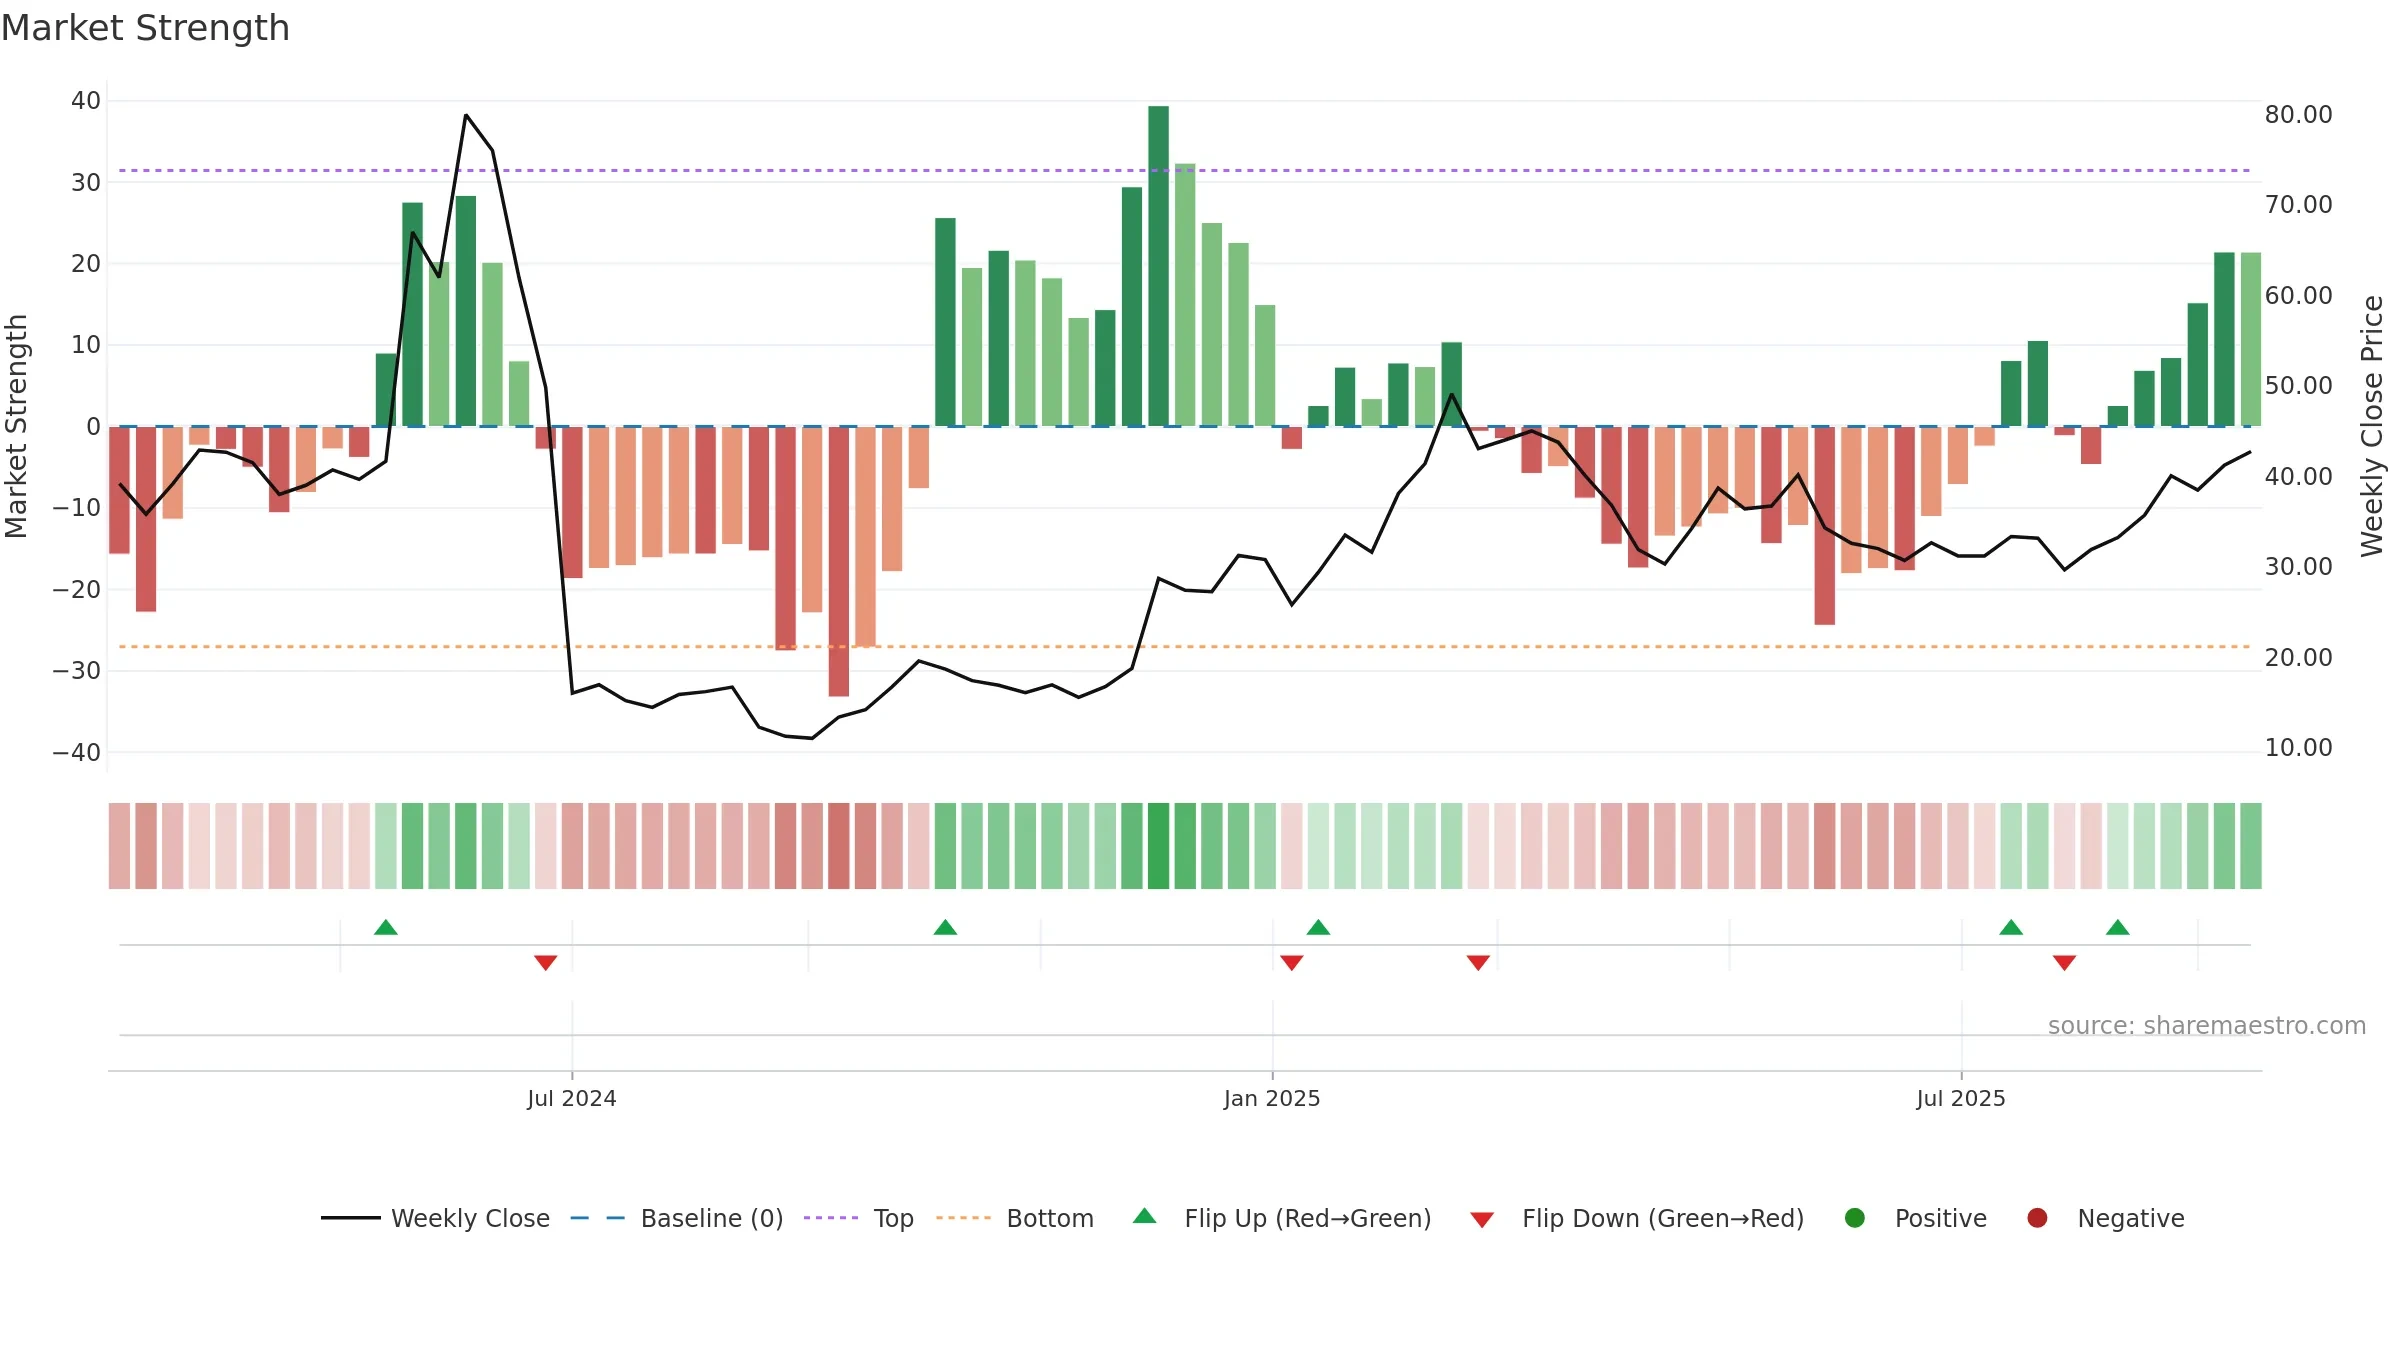Click the '20' left axis tick label
Image resolution: width=2400 pixels, height=1350 pixels.
tap(86, 264)
